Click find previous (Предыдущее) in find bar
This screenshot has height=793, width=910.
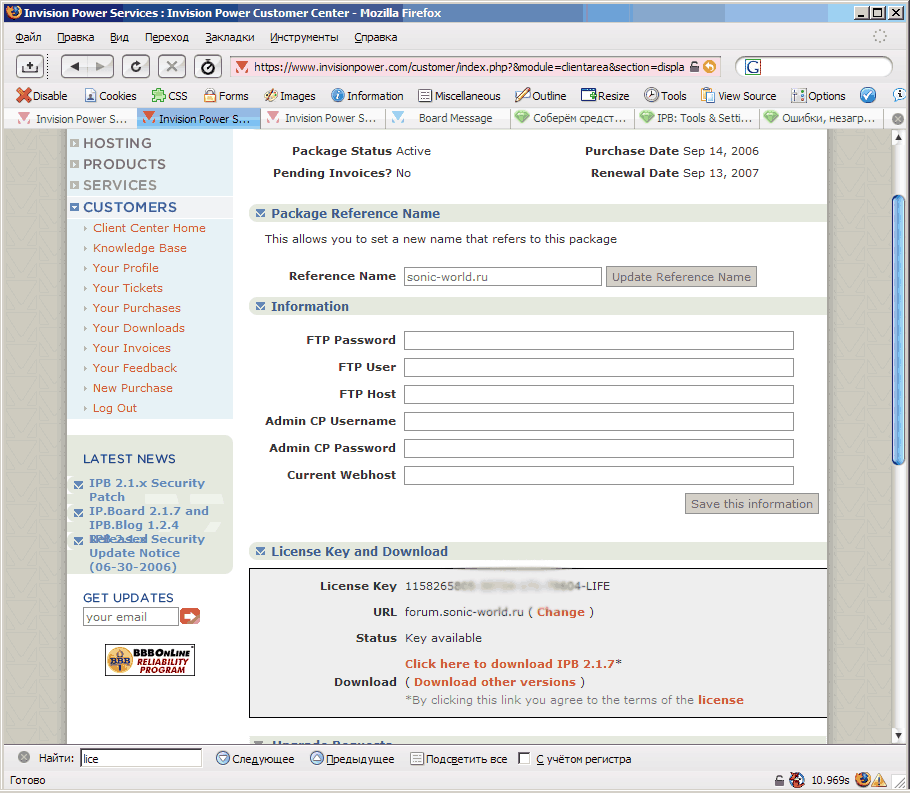(x=351, y=759)
